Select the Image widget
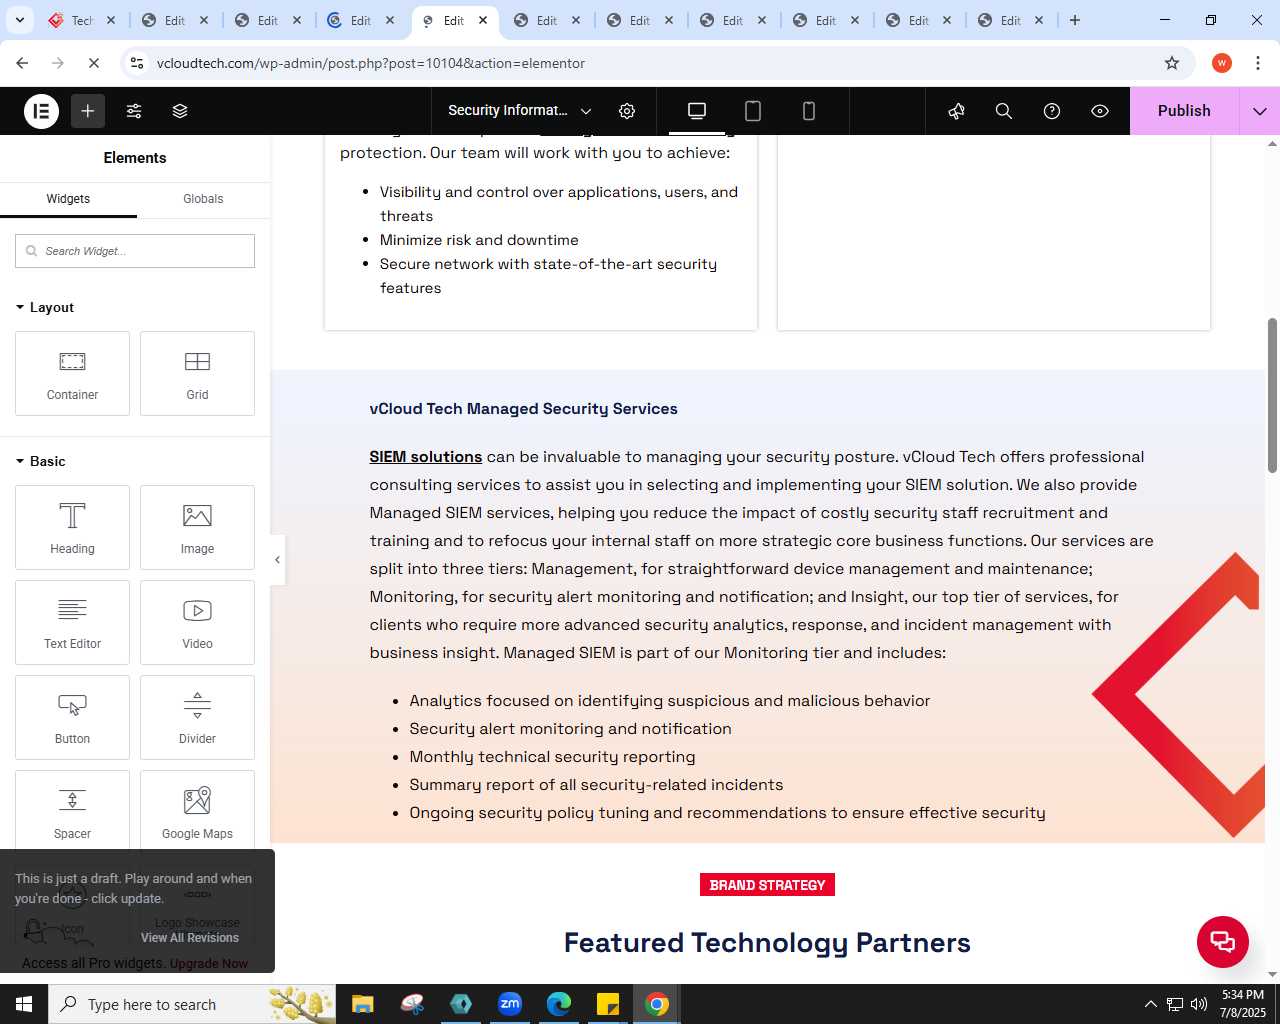The width and height of the screenshot is (1280, 1024). pos(197,528)
